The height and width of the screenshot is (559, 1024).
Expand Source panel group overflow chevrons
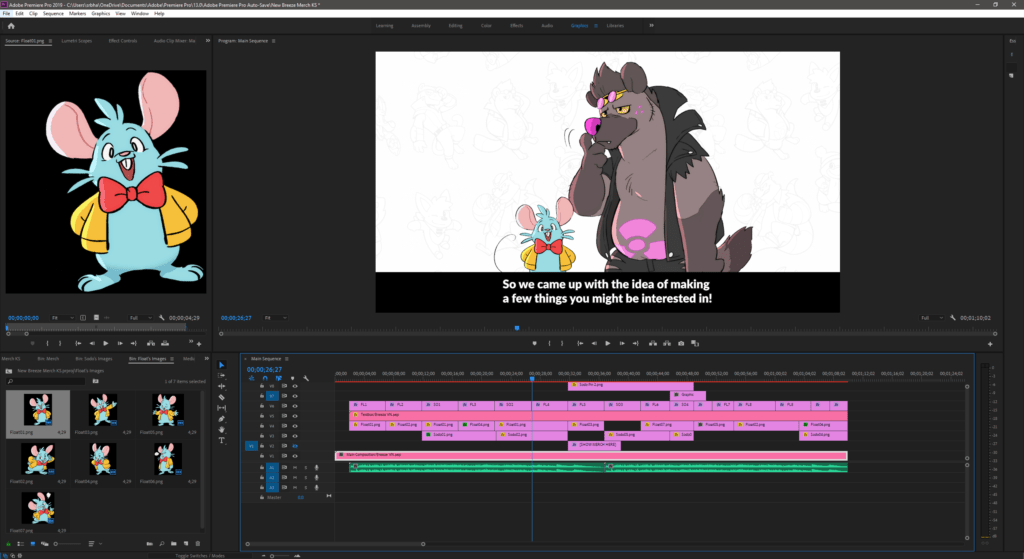pos(208,40)
